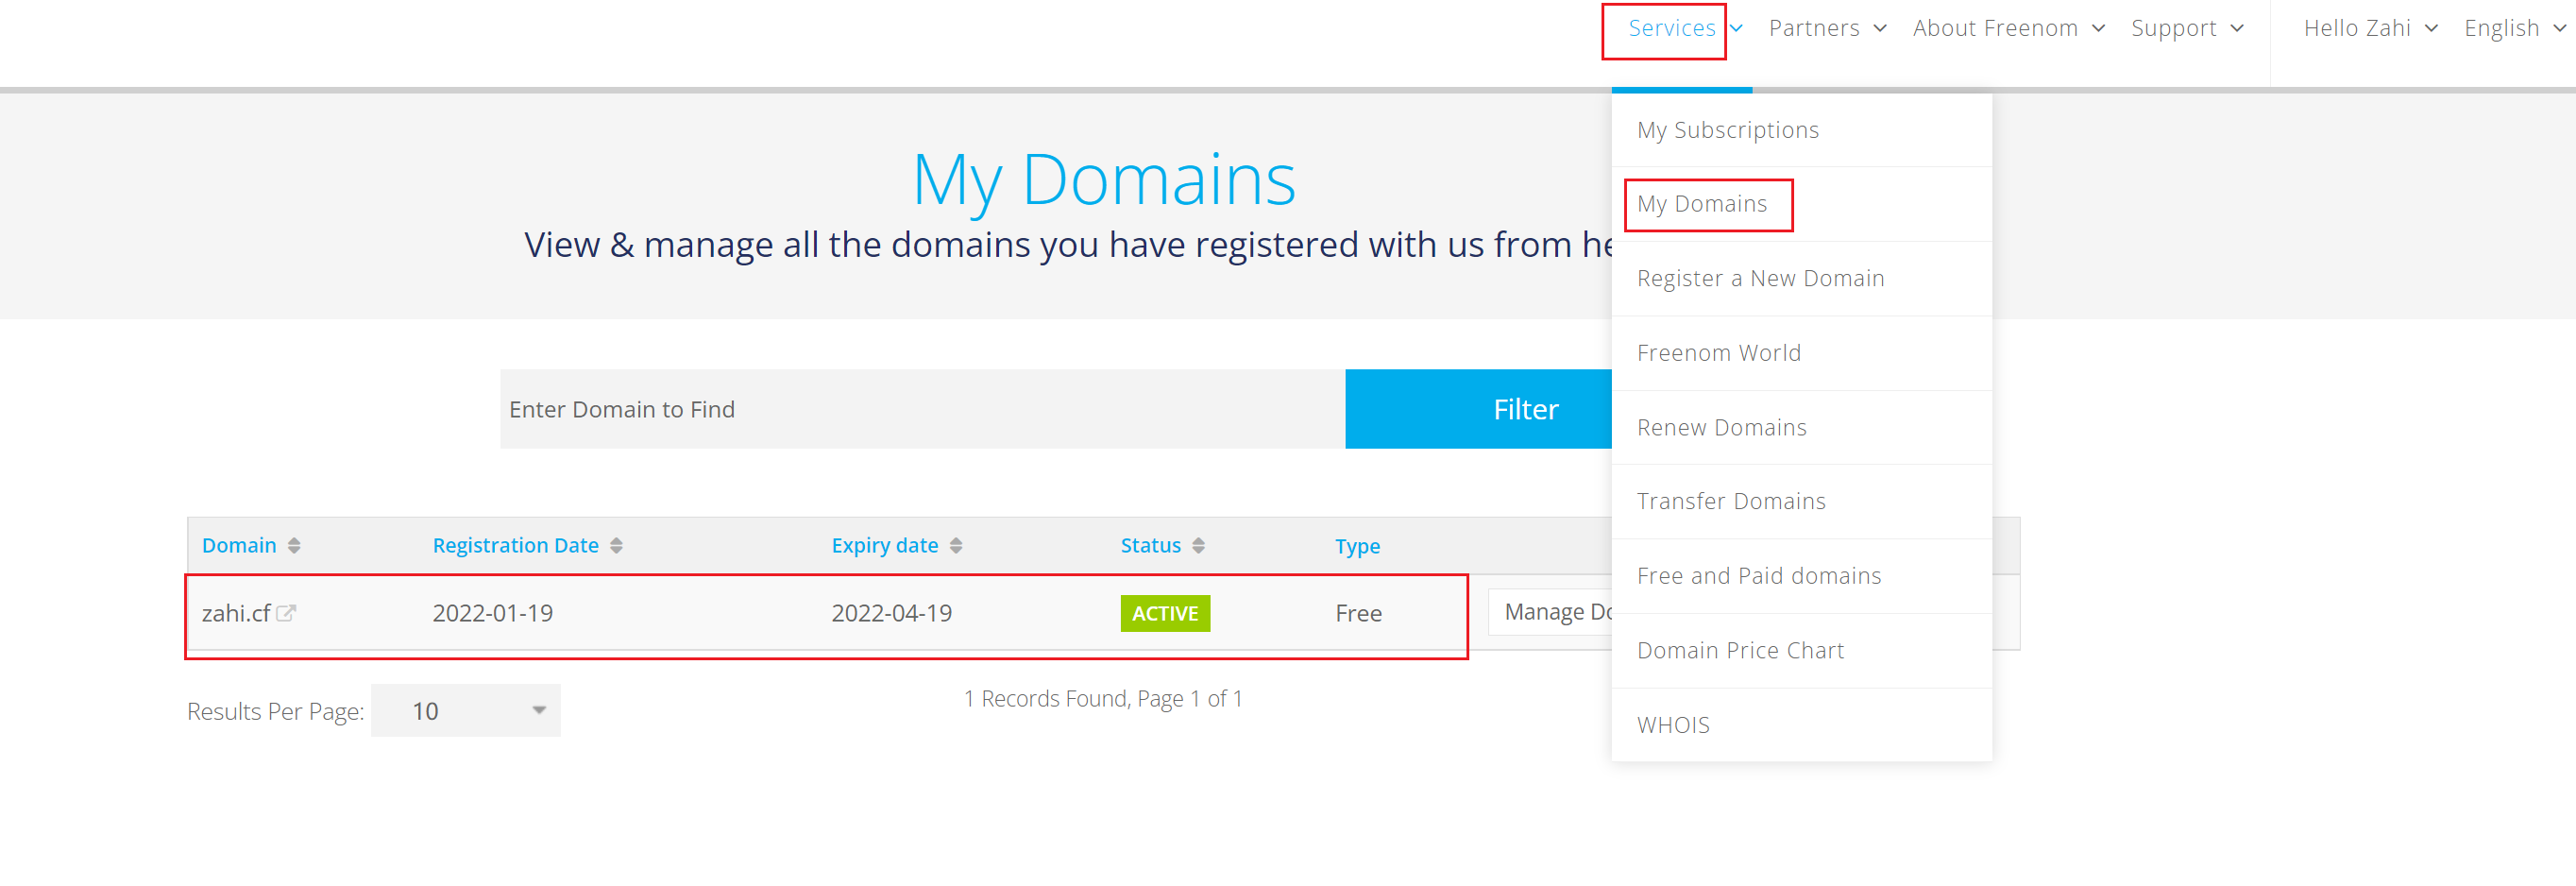
Task: Click the Manage Domain button
Action: 1551,612
